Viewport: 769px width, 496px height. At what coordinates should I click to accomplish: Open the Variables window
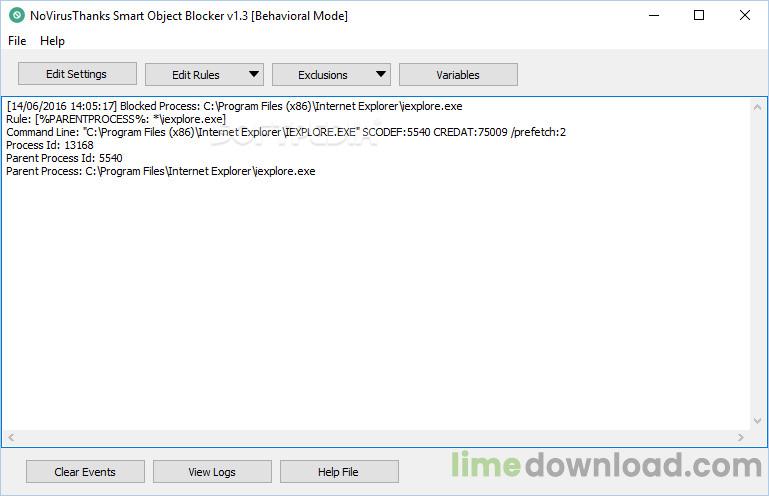[458, 75]
